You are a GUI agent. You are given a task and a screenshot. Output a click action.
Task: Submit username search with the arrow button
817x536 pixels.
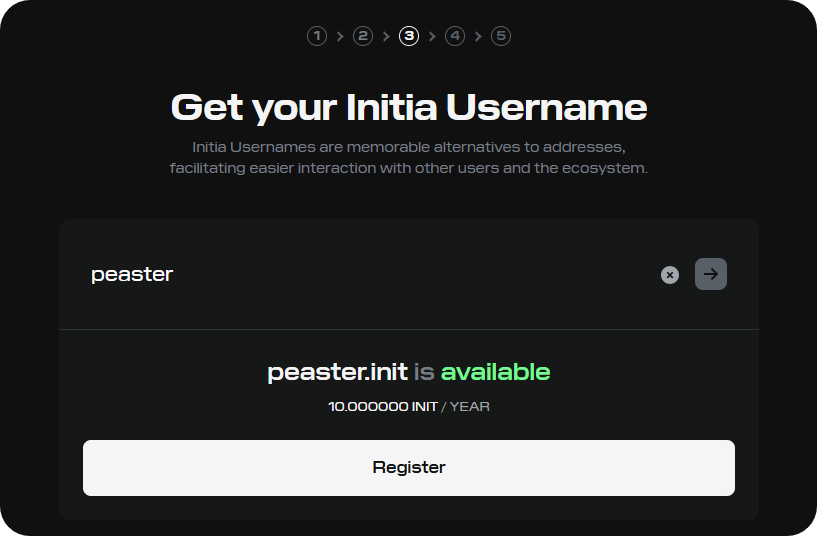(711, 274)
